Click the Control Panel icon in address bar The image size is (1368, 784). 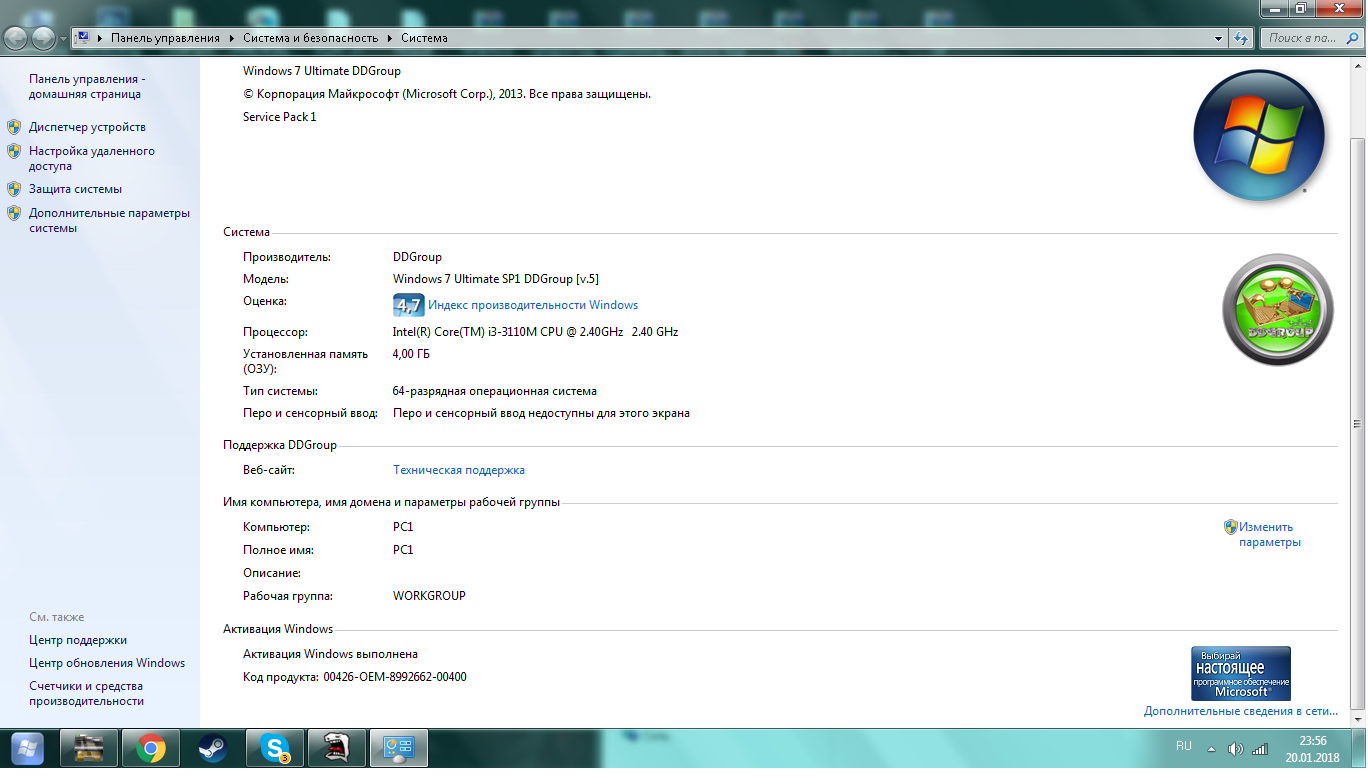coord(83,38)
